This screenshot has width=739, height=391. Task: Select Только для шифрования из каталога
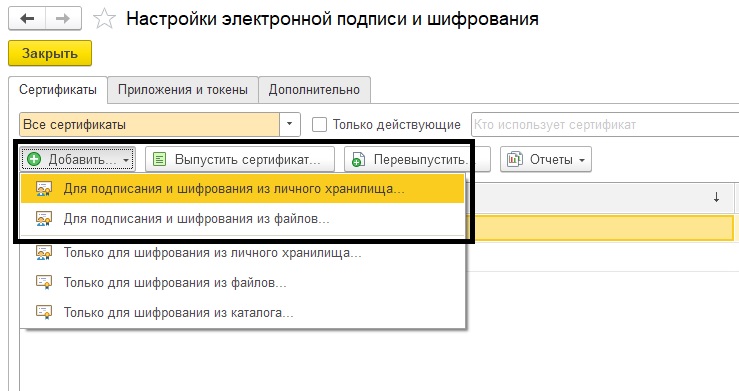pos(243,312)
